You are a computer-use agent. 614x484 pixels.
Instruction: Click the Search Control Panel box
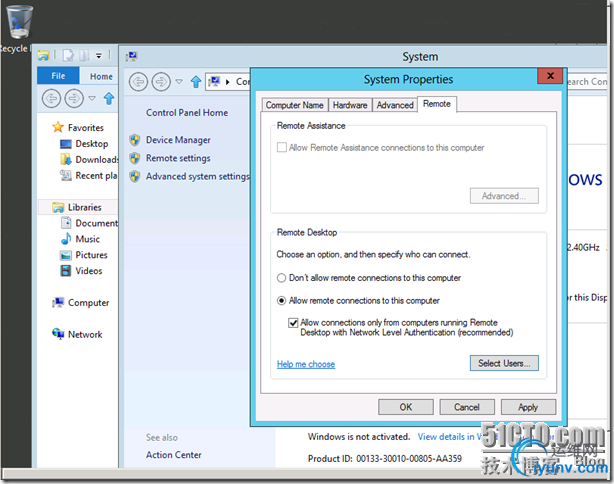click(586, 82)
